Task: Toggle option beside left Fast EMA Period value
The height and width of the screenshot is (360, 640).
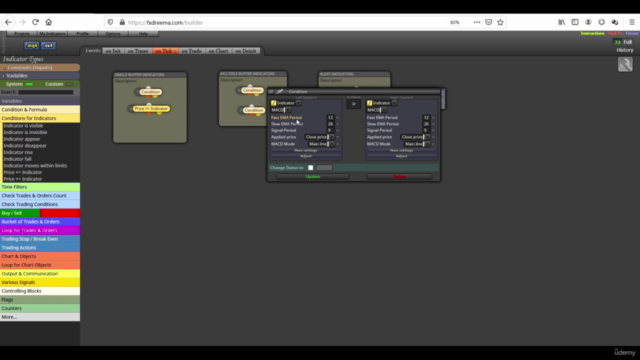Action: tap(338, 118)
